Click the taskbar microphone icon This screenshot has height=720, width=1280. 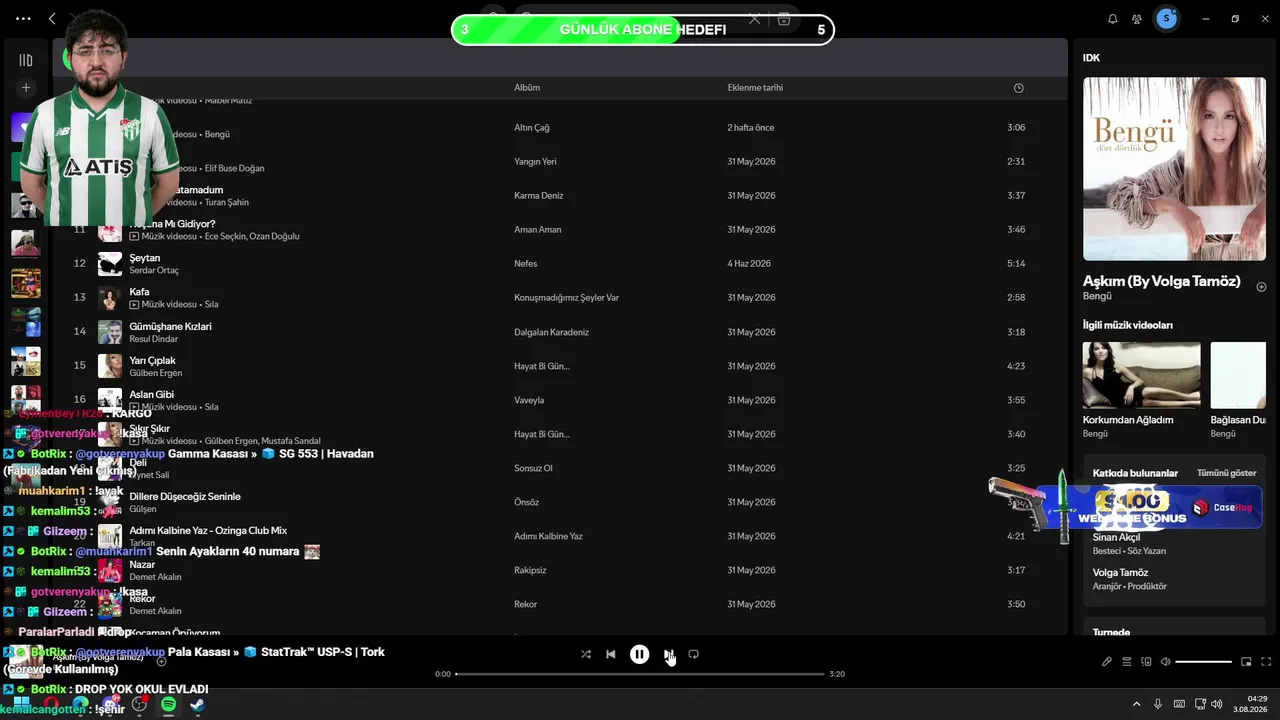(1158, 705)
